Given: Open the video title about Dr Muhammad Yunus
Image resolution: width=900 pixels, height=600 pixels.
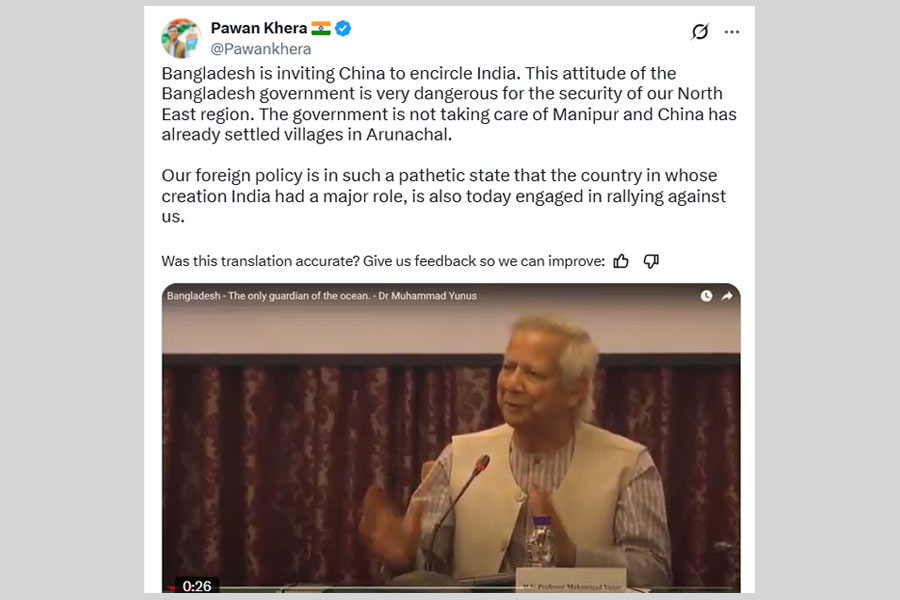Looking at the screenshot, I should pyautogui.click(x=321, y=296).
